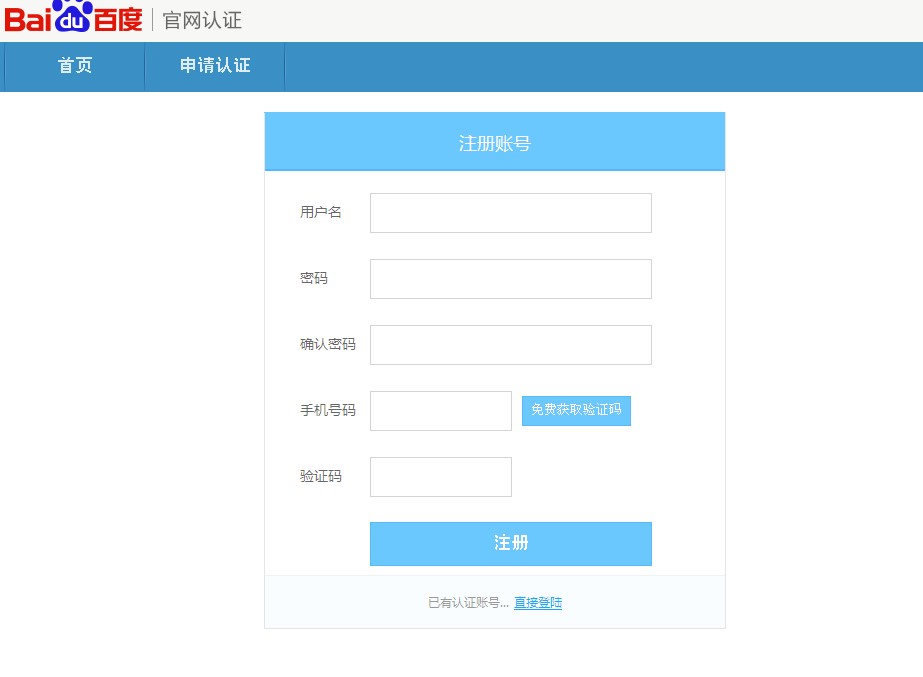Click the 手机号码 field label

326,410
